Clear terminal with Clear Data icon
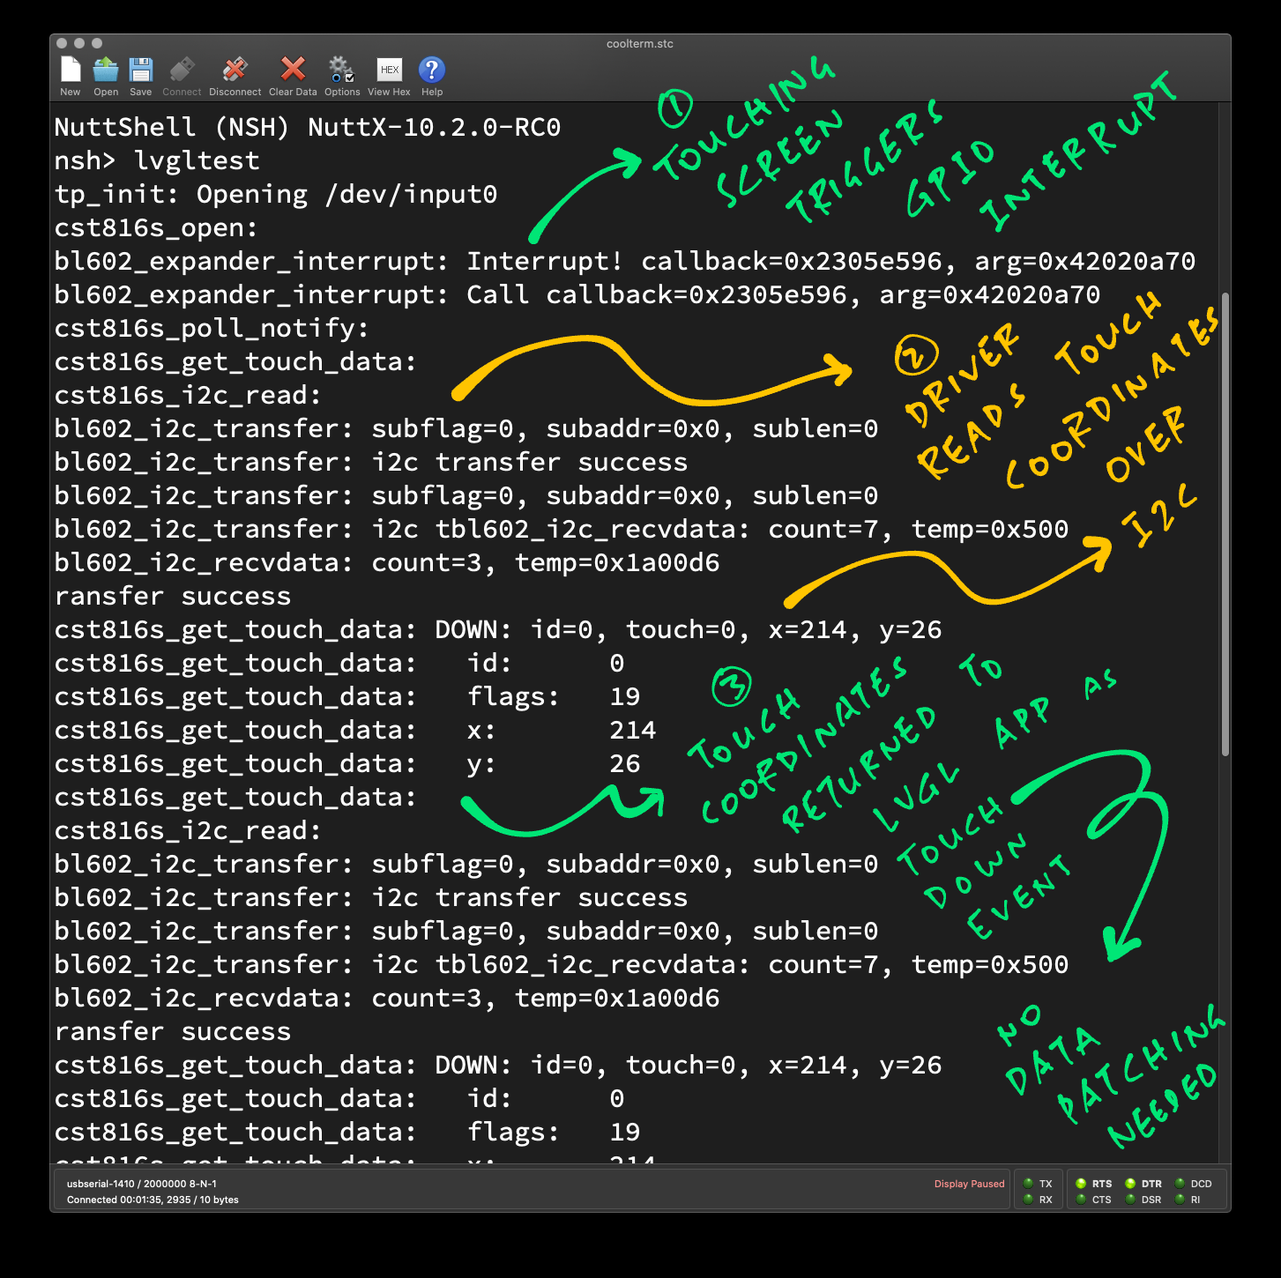1281x1278 pixels. click(x=292, y=71)
